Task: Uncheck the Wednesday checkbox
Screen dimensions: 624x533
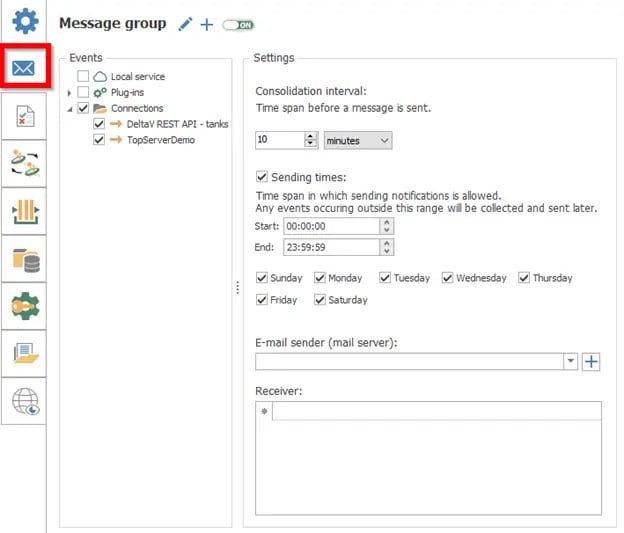Action: (447, 277)
